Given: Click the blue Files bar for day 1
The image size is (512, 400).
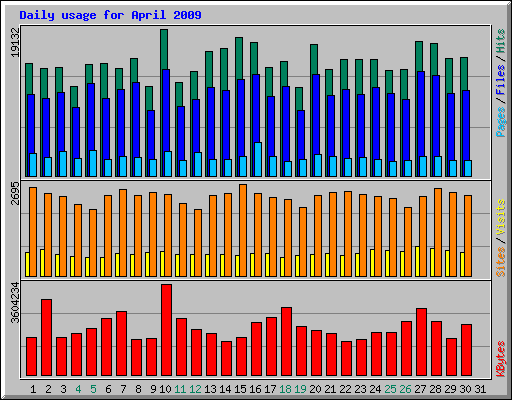Looking at the screenshot, I should click(31, 123).
